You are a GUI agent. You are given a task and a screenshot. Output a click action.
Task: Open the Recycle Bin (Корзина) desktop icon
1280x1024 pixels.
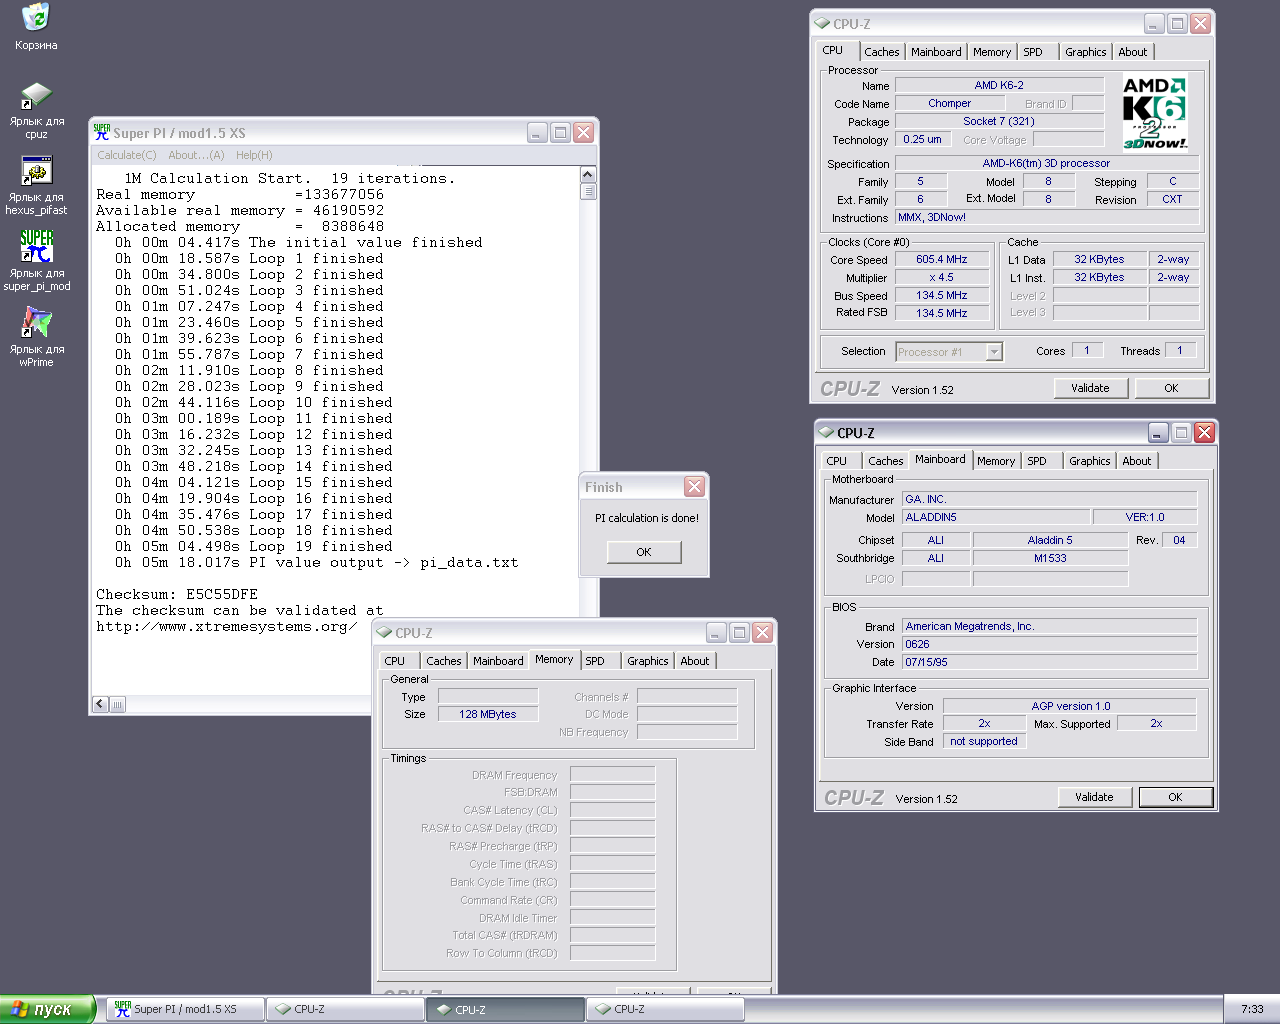click(36, 17)
